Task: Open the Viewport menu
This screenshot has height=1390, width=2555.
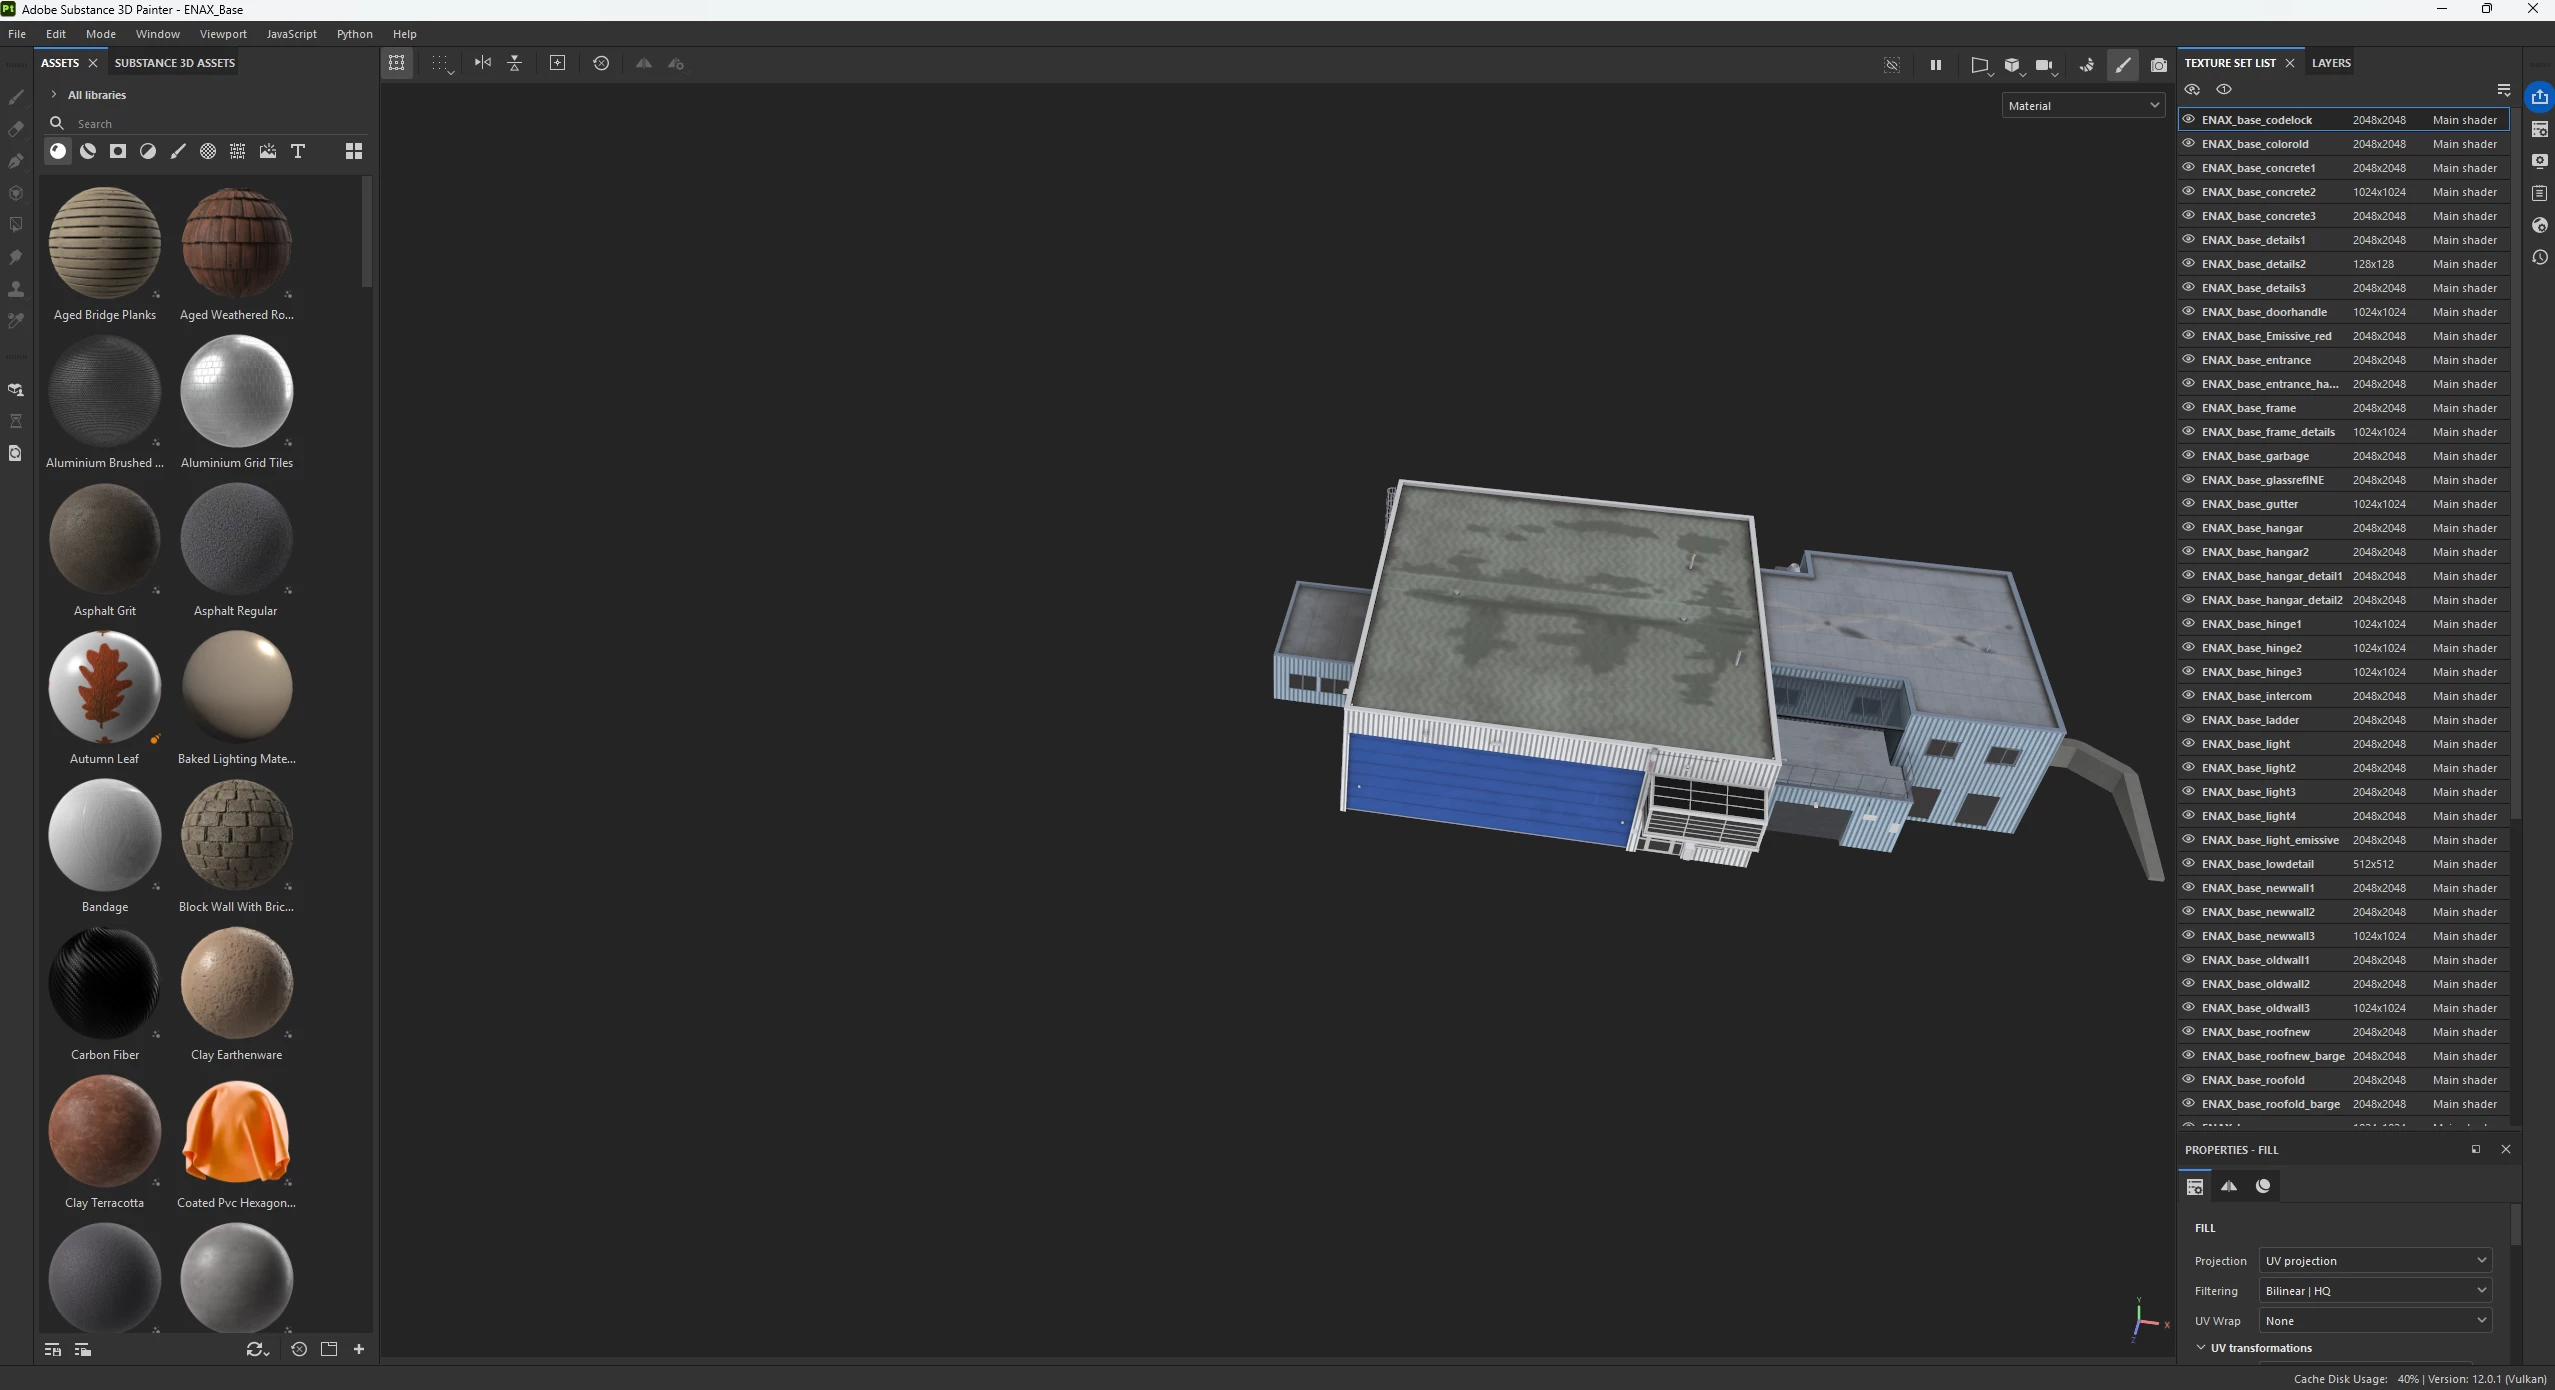Action: [223, 34]
